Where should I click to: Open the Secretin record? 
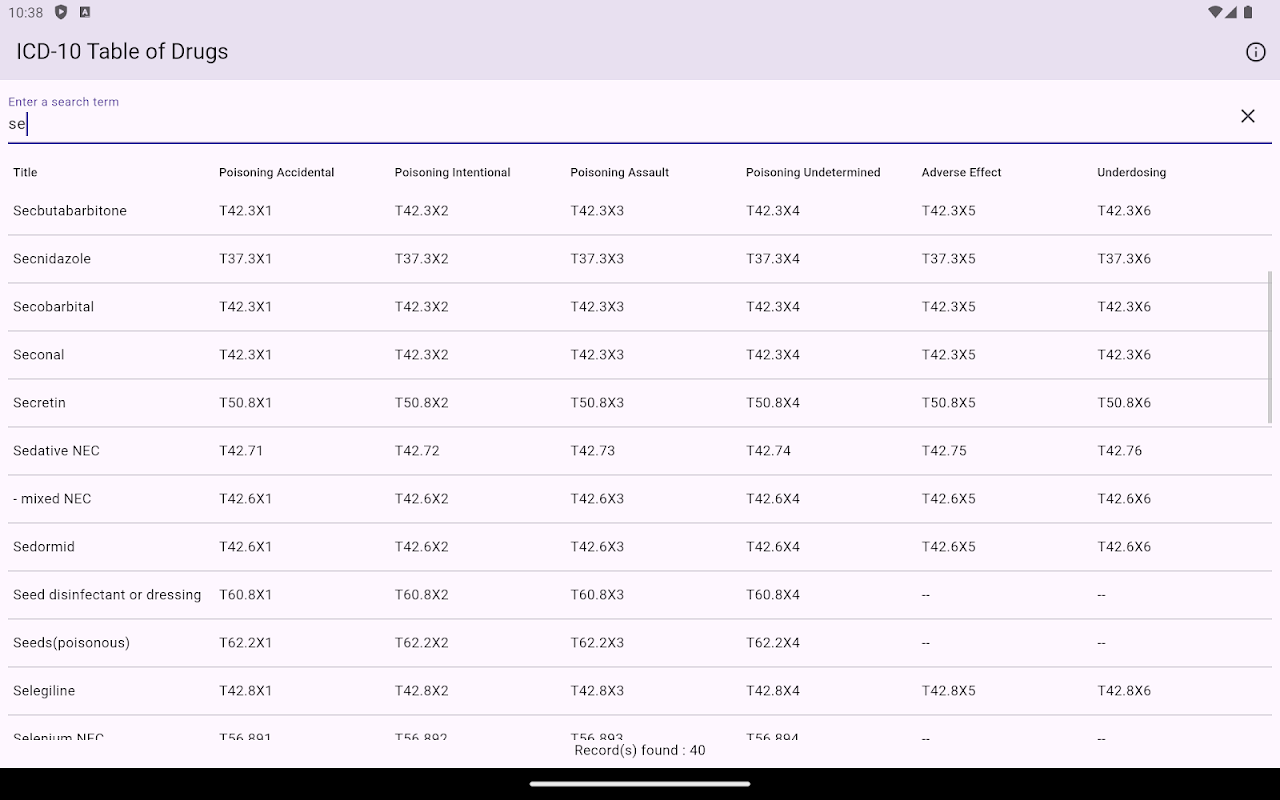click(40, 403)
